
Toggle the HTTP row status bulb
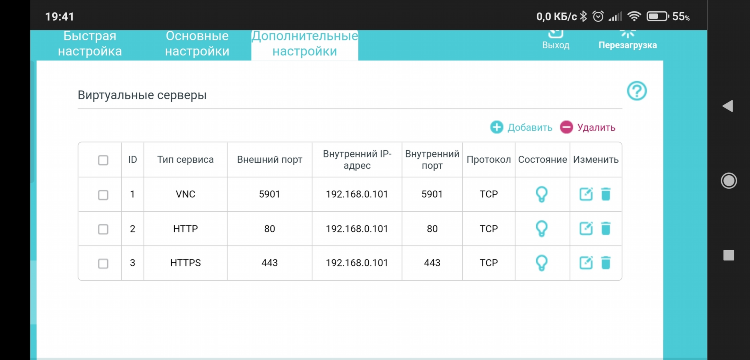click(x=541, y=229)
